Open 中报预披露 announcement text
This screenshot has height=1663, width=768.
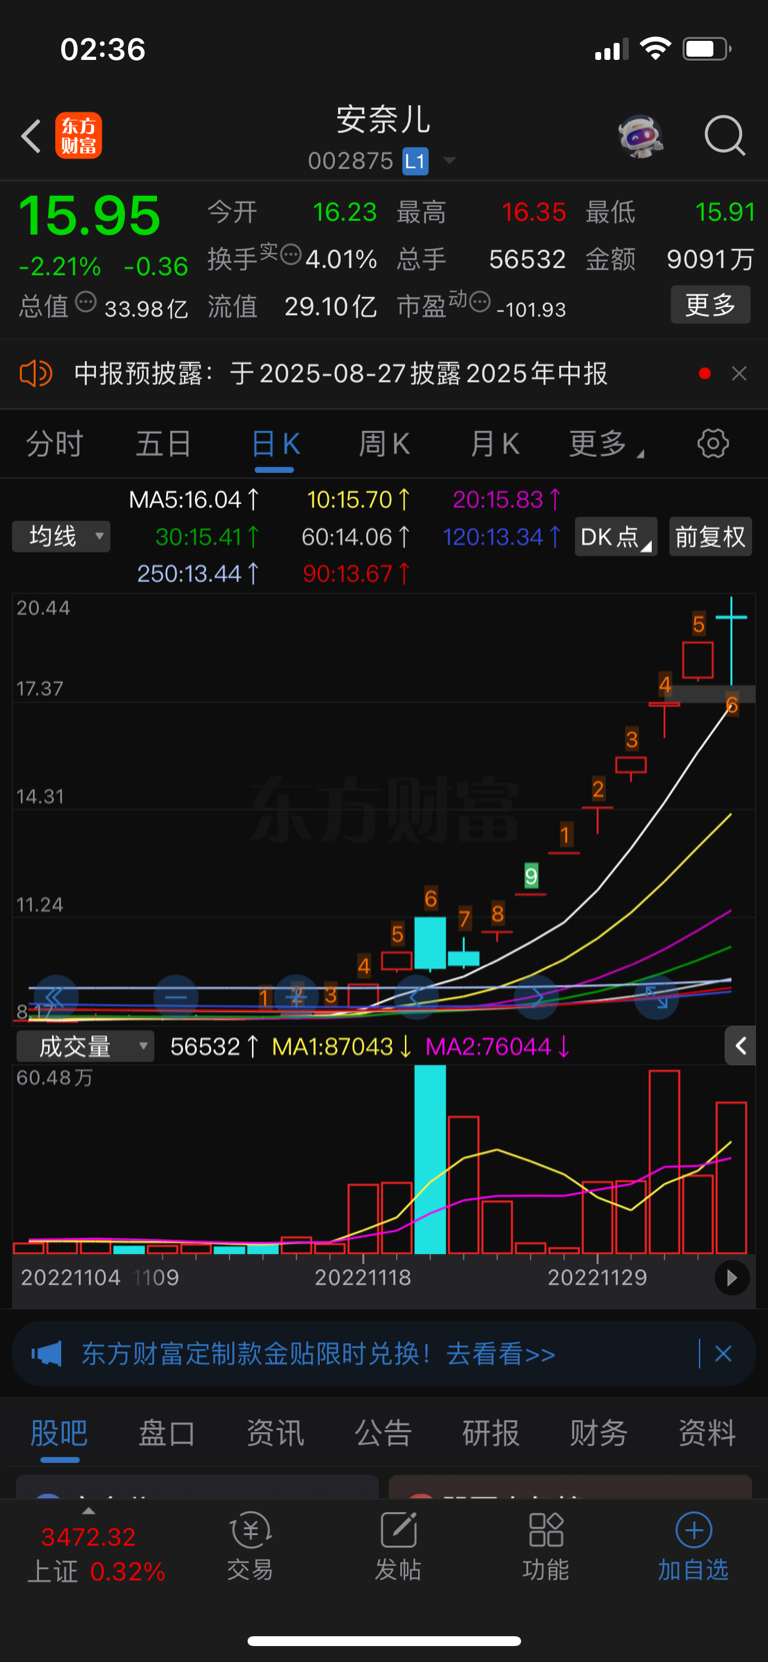(341, 374)
